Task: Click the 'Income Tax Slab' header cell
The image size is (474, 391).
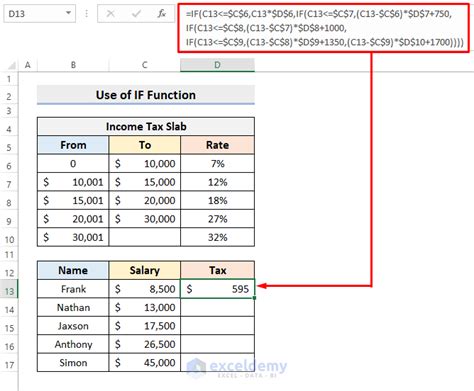Action: (x=146, y=126)
